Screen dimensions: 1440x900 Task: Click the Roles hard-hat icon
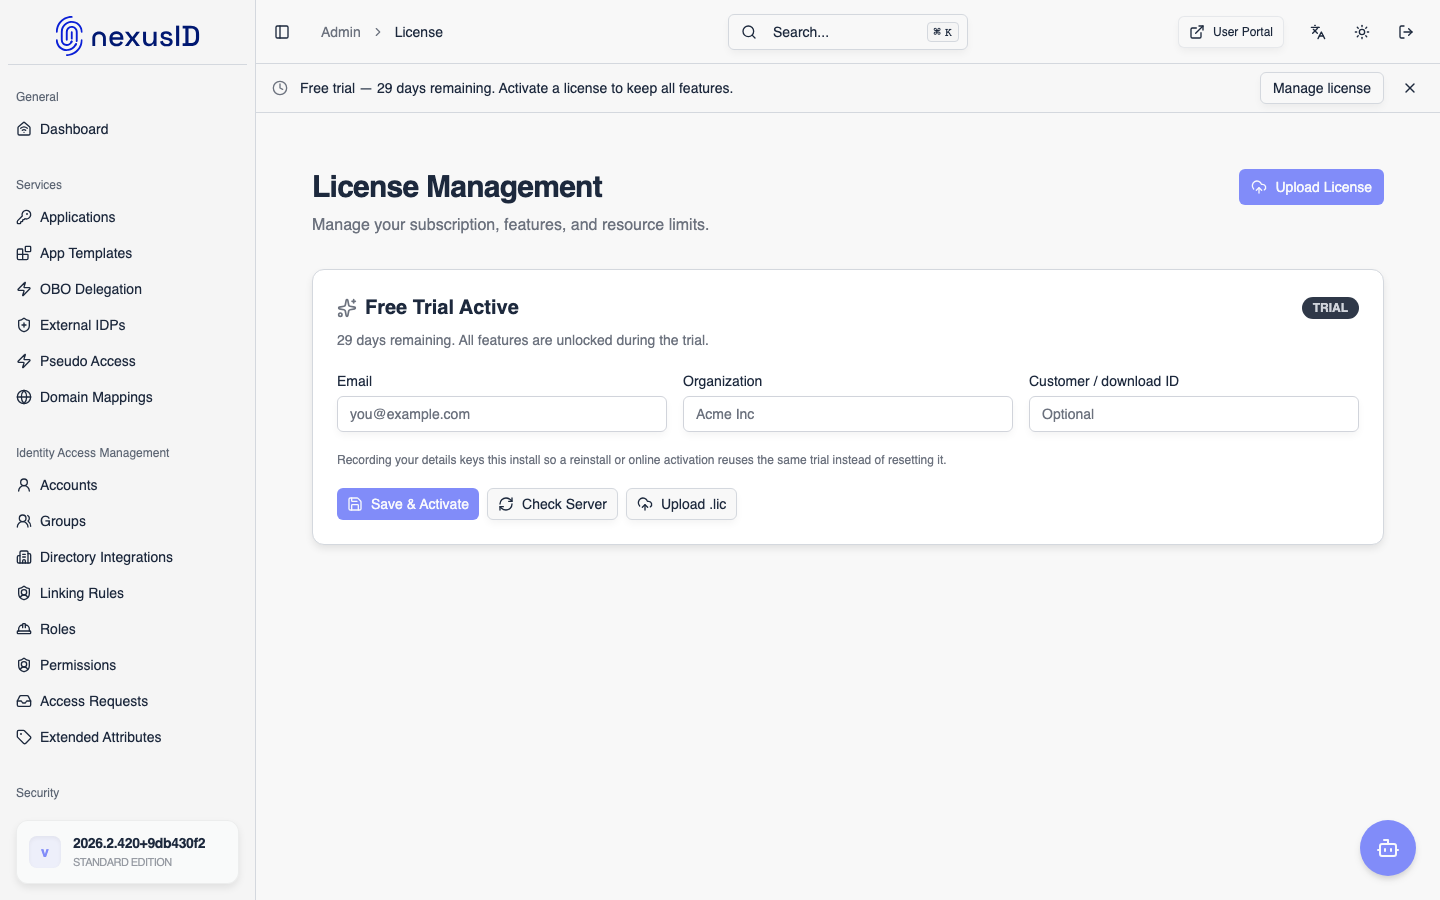24,629
